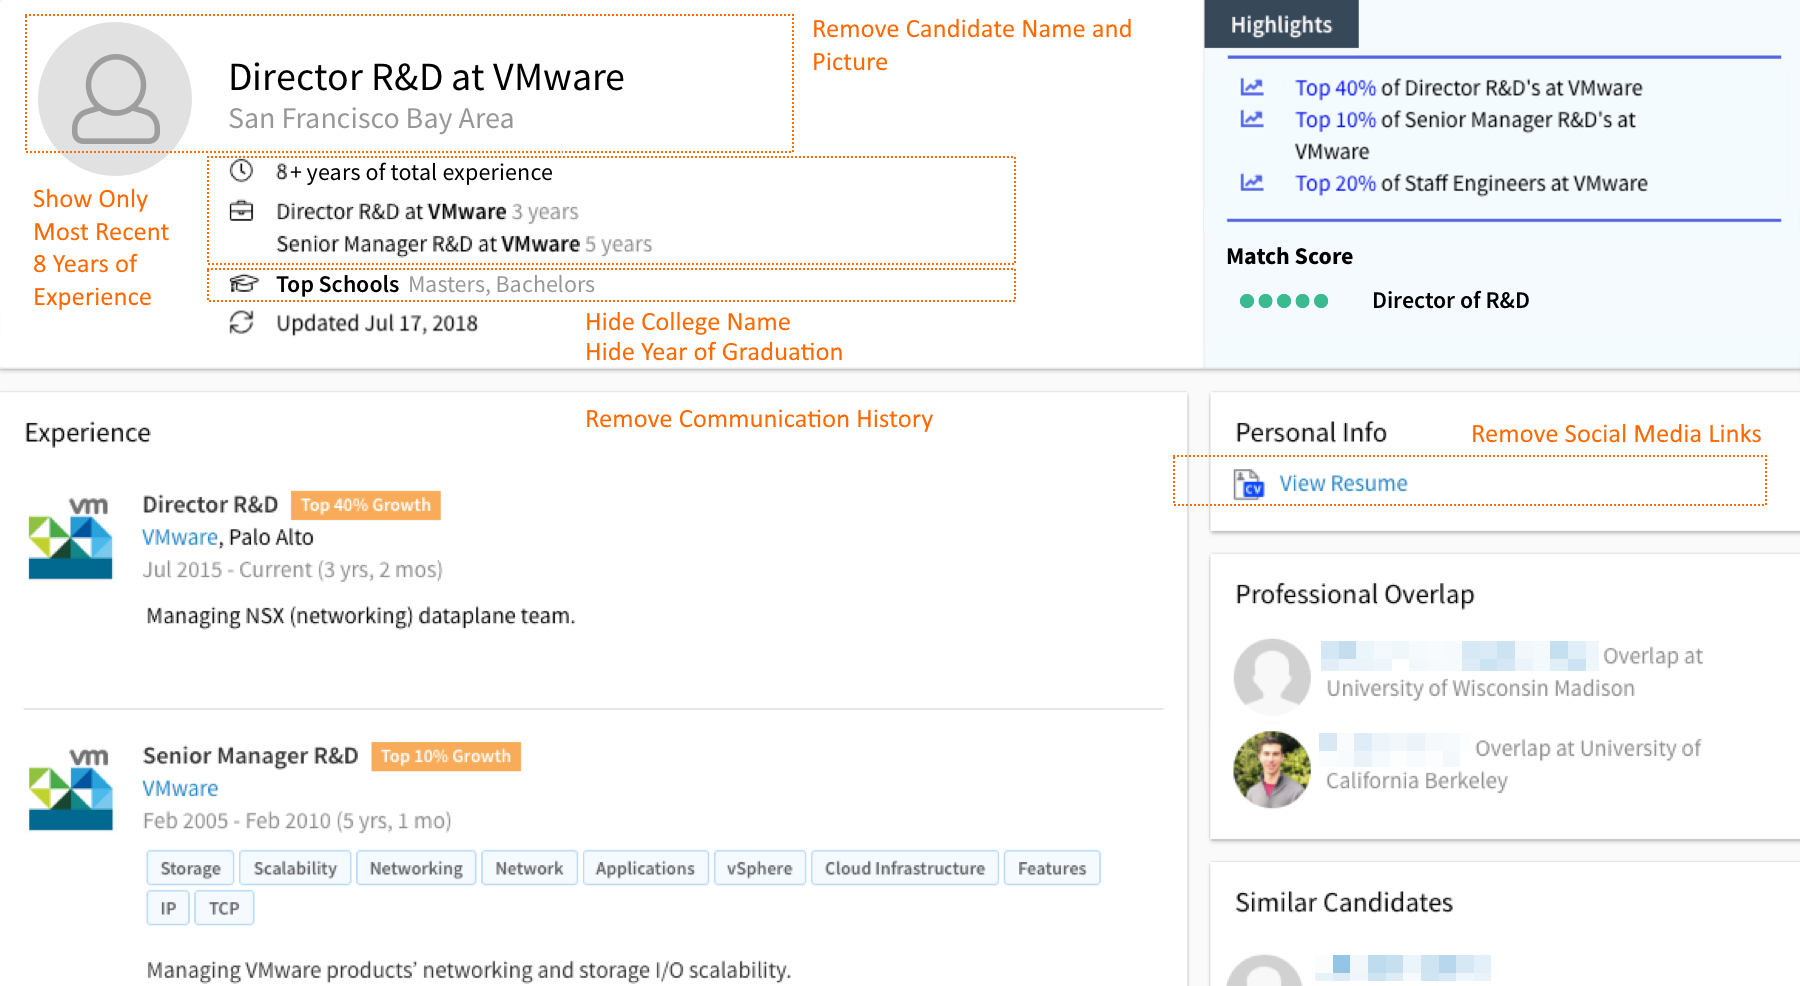Click the refresh icon beside Updated Jul 17
The height and width of the screenshot is (986, 1800).
coord(241,322)
